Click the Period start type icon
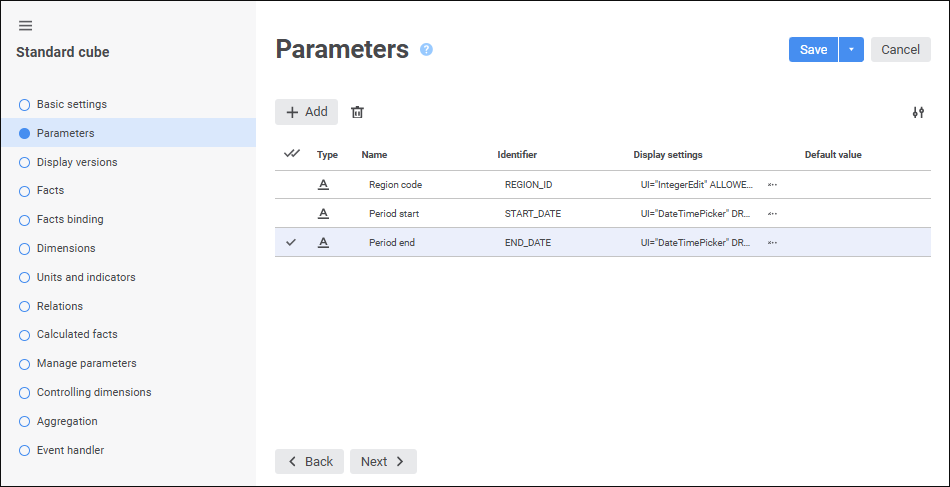950x487 pixels. (323, 213)
